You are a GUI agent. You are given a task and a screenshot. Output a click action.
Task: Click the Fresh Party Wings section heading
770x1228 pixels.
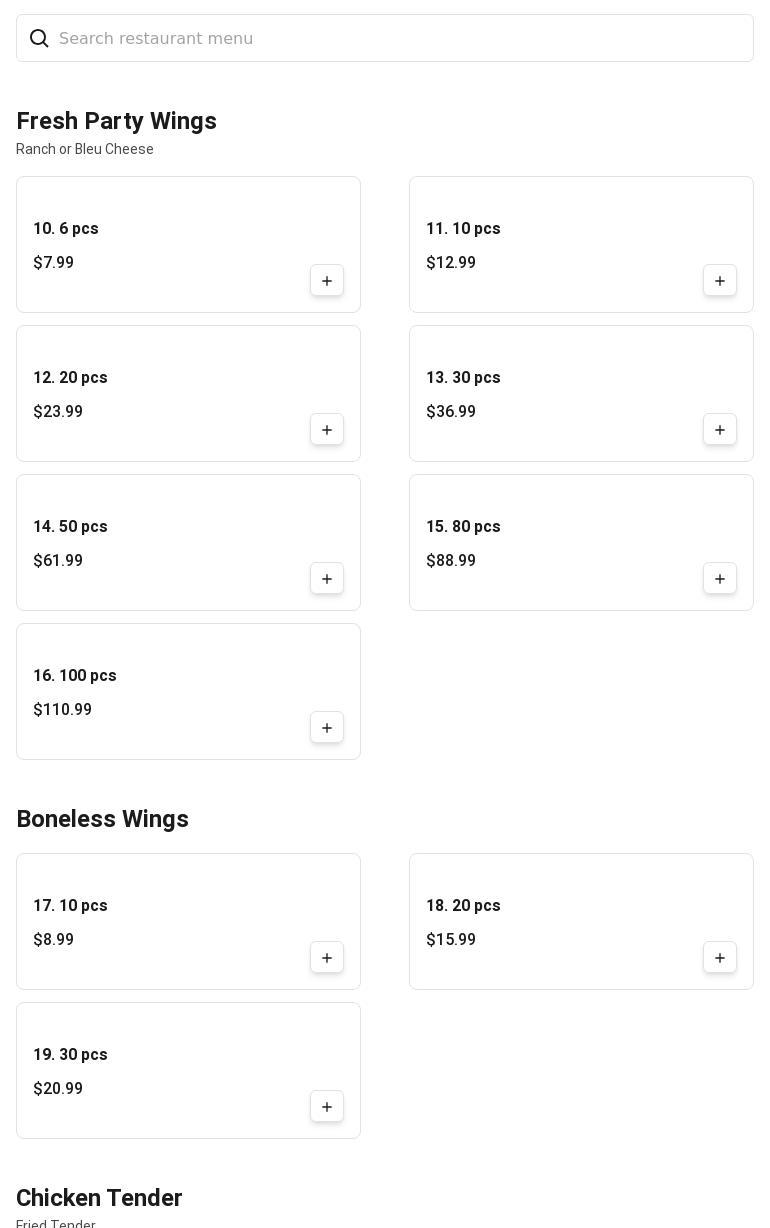pos(116,121)
